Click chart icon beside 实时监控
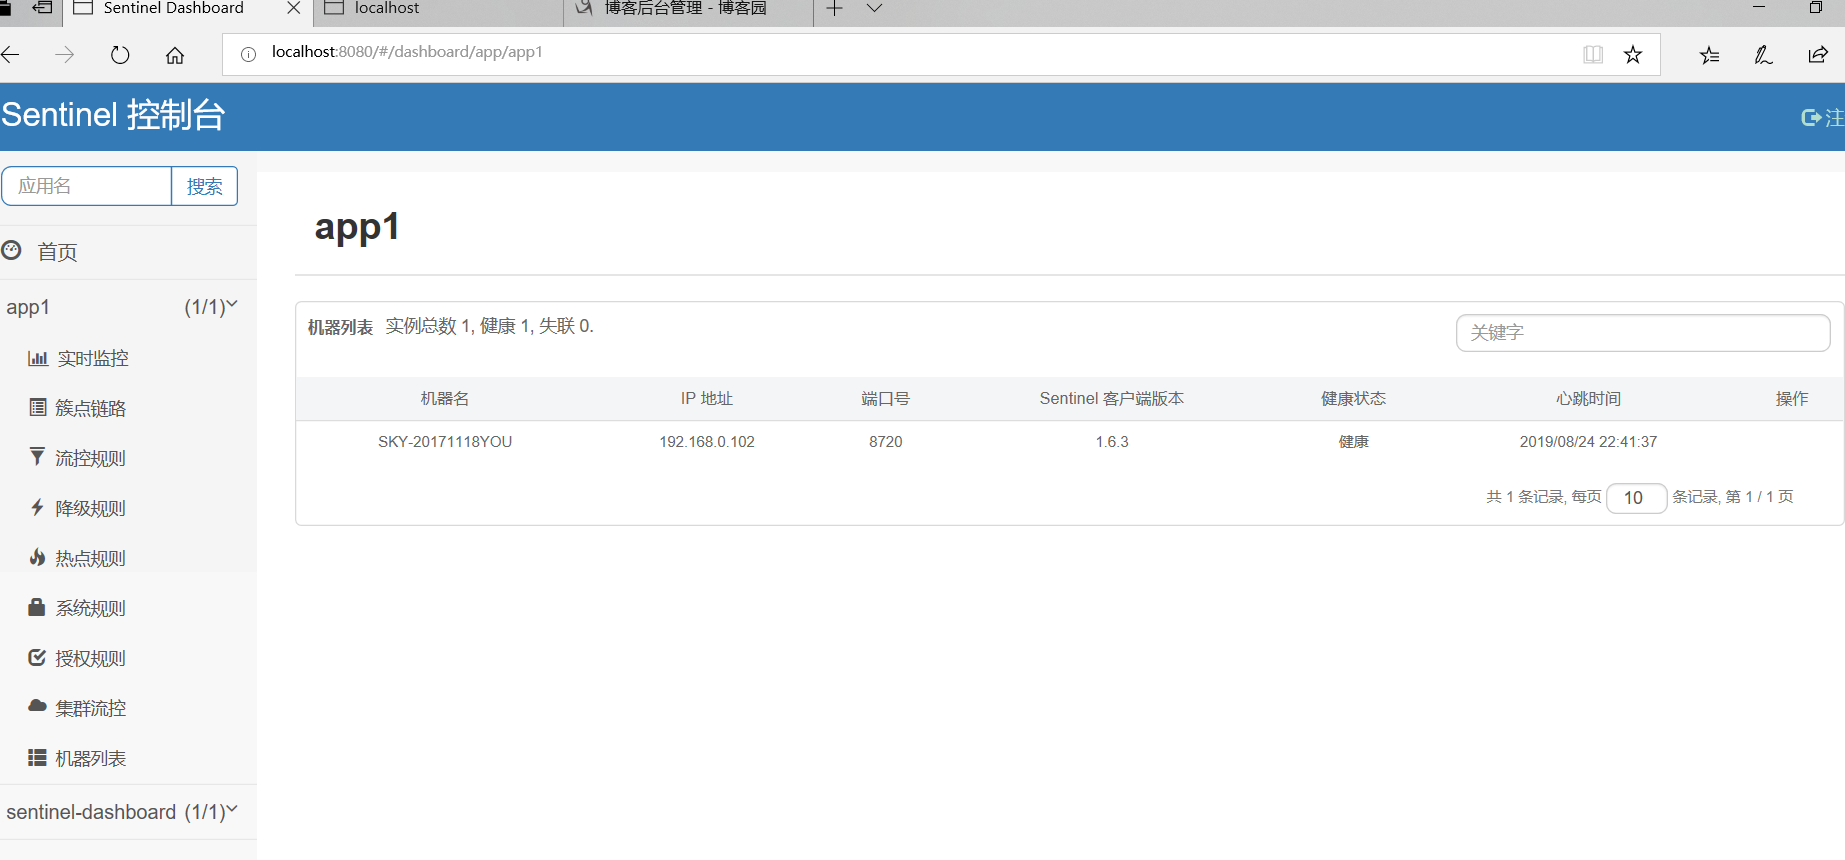 coord(38,358)
